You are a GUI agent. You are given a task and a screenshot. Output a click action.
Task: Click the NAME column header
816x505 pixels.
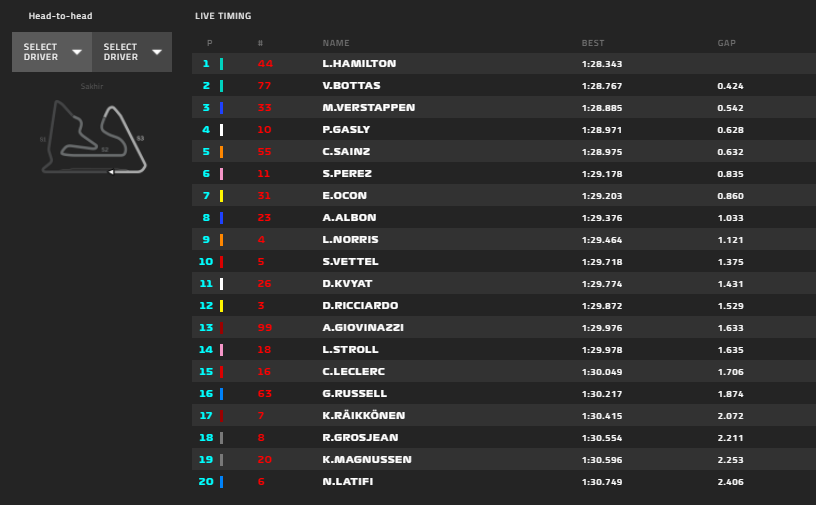point(336,43)
